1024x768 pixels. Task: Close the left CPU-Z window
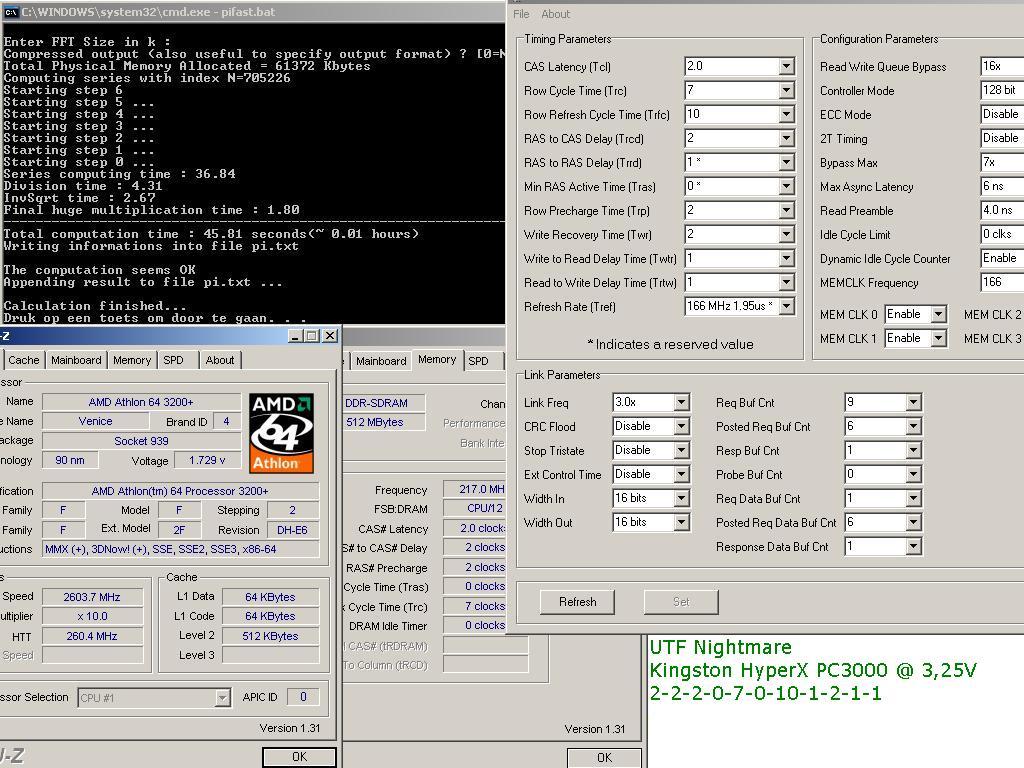click(x=330, y=336)
